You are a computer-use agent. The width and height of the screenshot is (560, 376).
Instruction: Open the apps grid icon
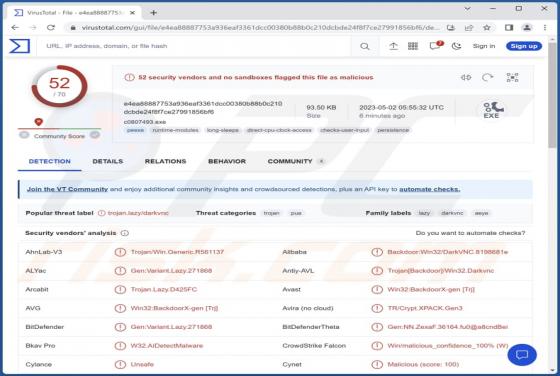click(x=413, y=46)
